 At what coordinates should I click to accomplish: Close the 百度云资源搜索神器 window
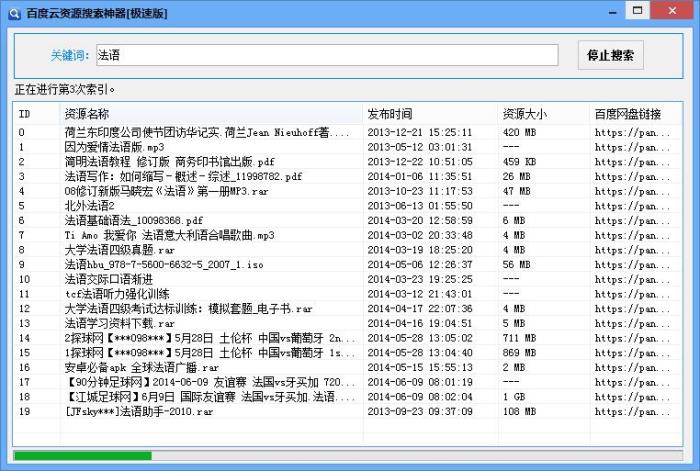coord(672,10)
